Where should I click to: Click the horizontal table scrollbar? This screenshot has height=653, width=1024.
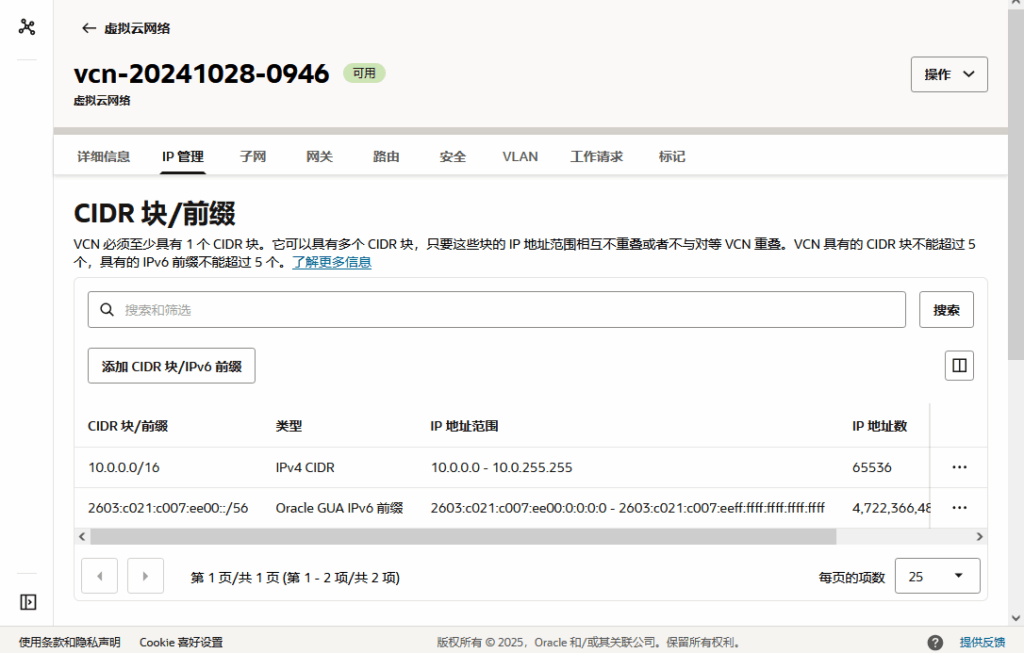coord(463,537)
